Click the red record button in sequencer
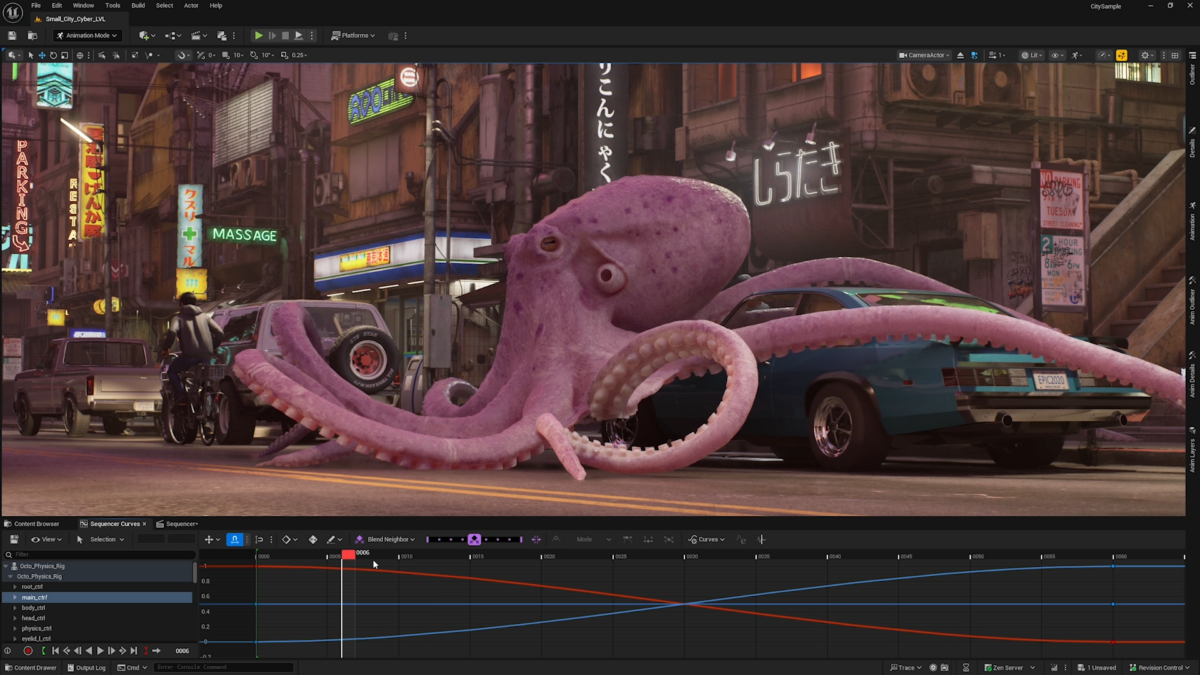 point(28,651)
